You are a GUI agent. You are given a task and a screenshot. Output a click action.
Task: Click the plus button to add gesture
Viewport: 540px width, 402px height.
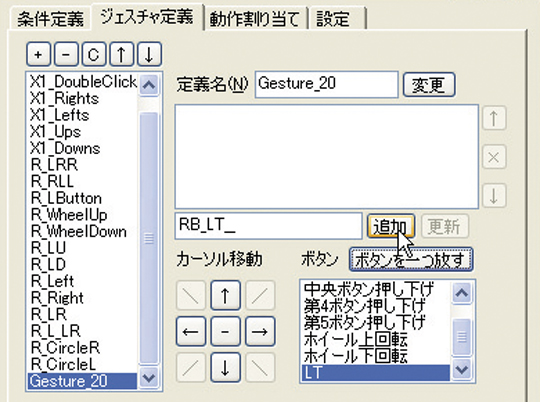click(x=39, y=54)
